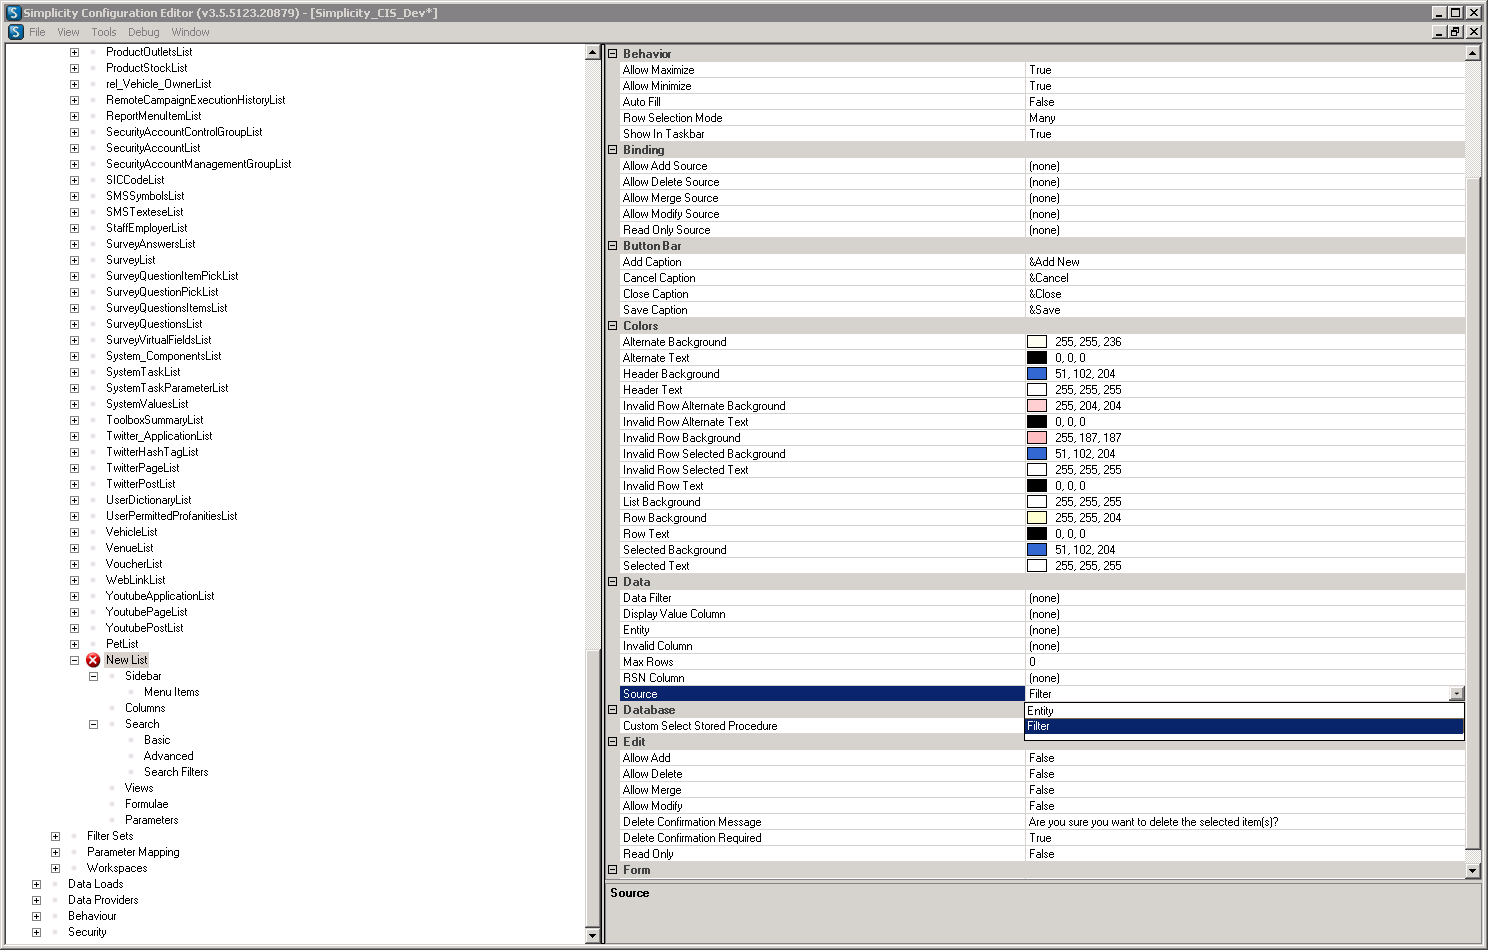Image resolution: width=1488 pixels, height=950 pixels.
Task: Open the Window menu
Action: [x=190, y=32]
